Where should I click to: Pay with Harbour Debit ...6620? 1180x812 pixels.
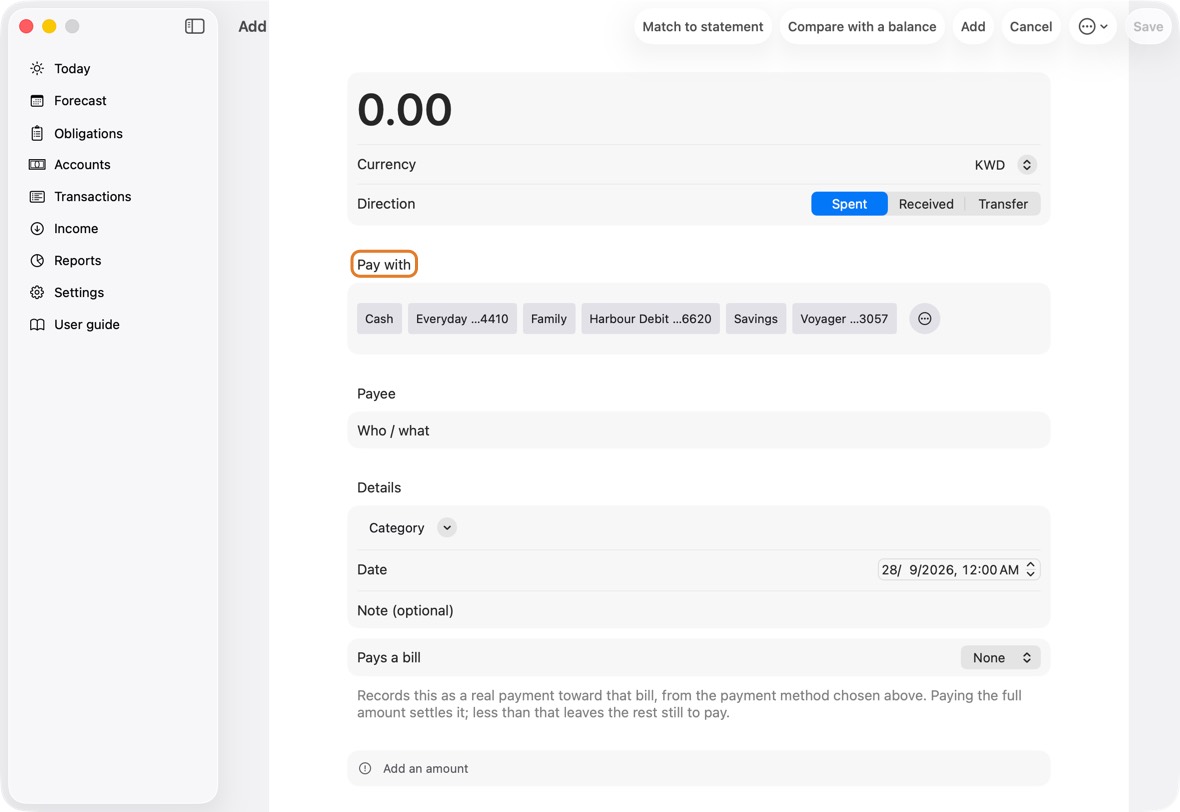point(650,318)
